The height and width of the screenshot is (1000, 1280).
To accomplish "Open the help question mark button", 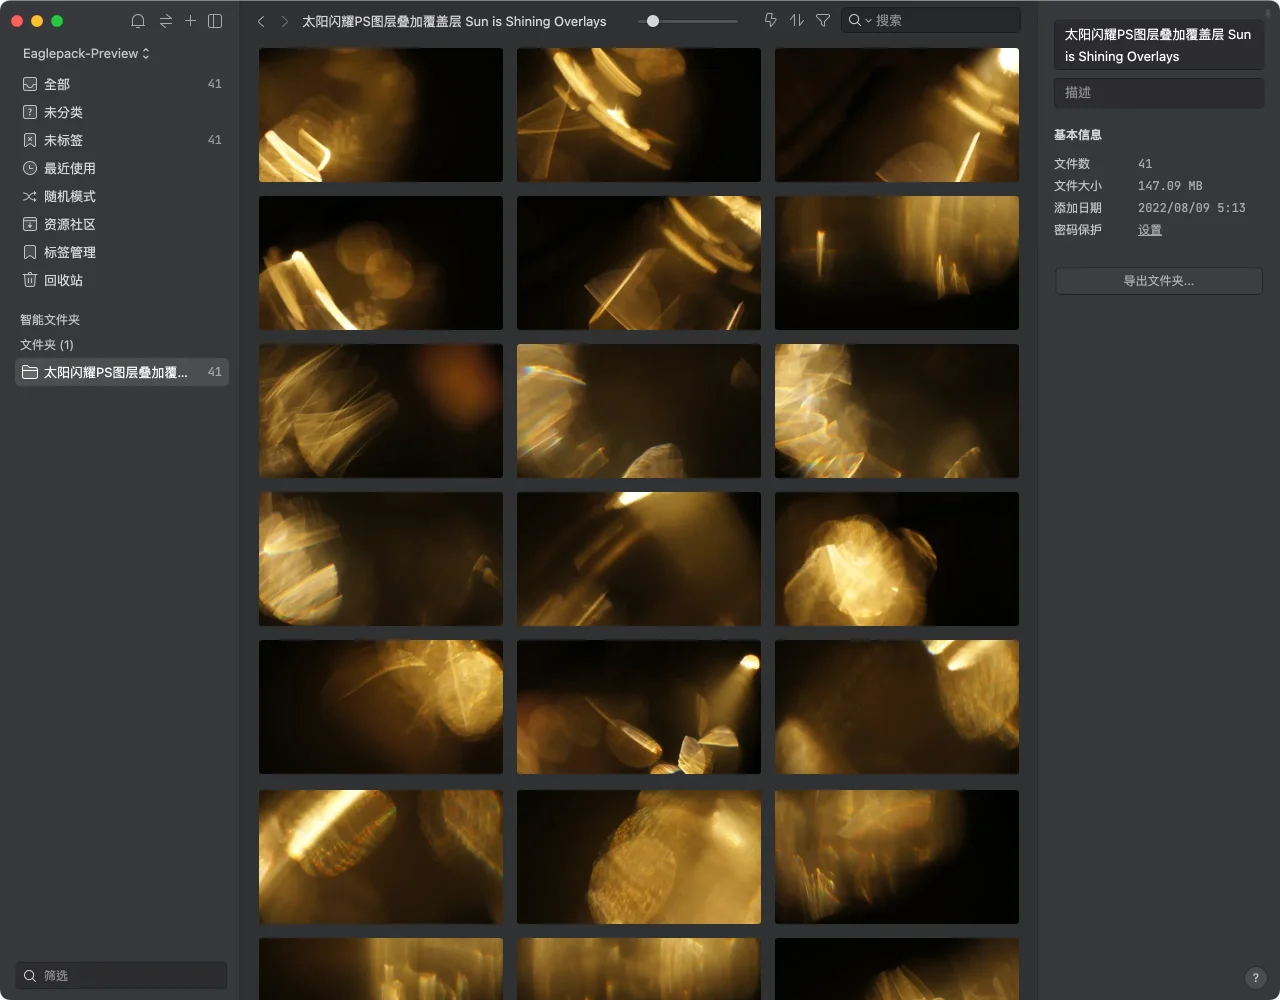I will click(x=1256, y=978).
